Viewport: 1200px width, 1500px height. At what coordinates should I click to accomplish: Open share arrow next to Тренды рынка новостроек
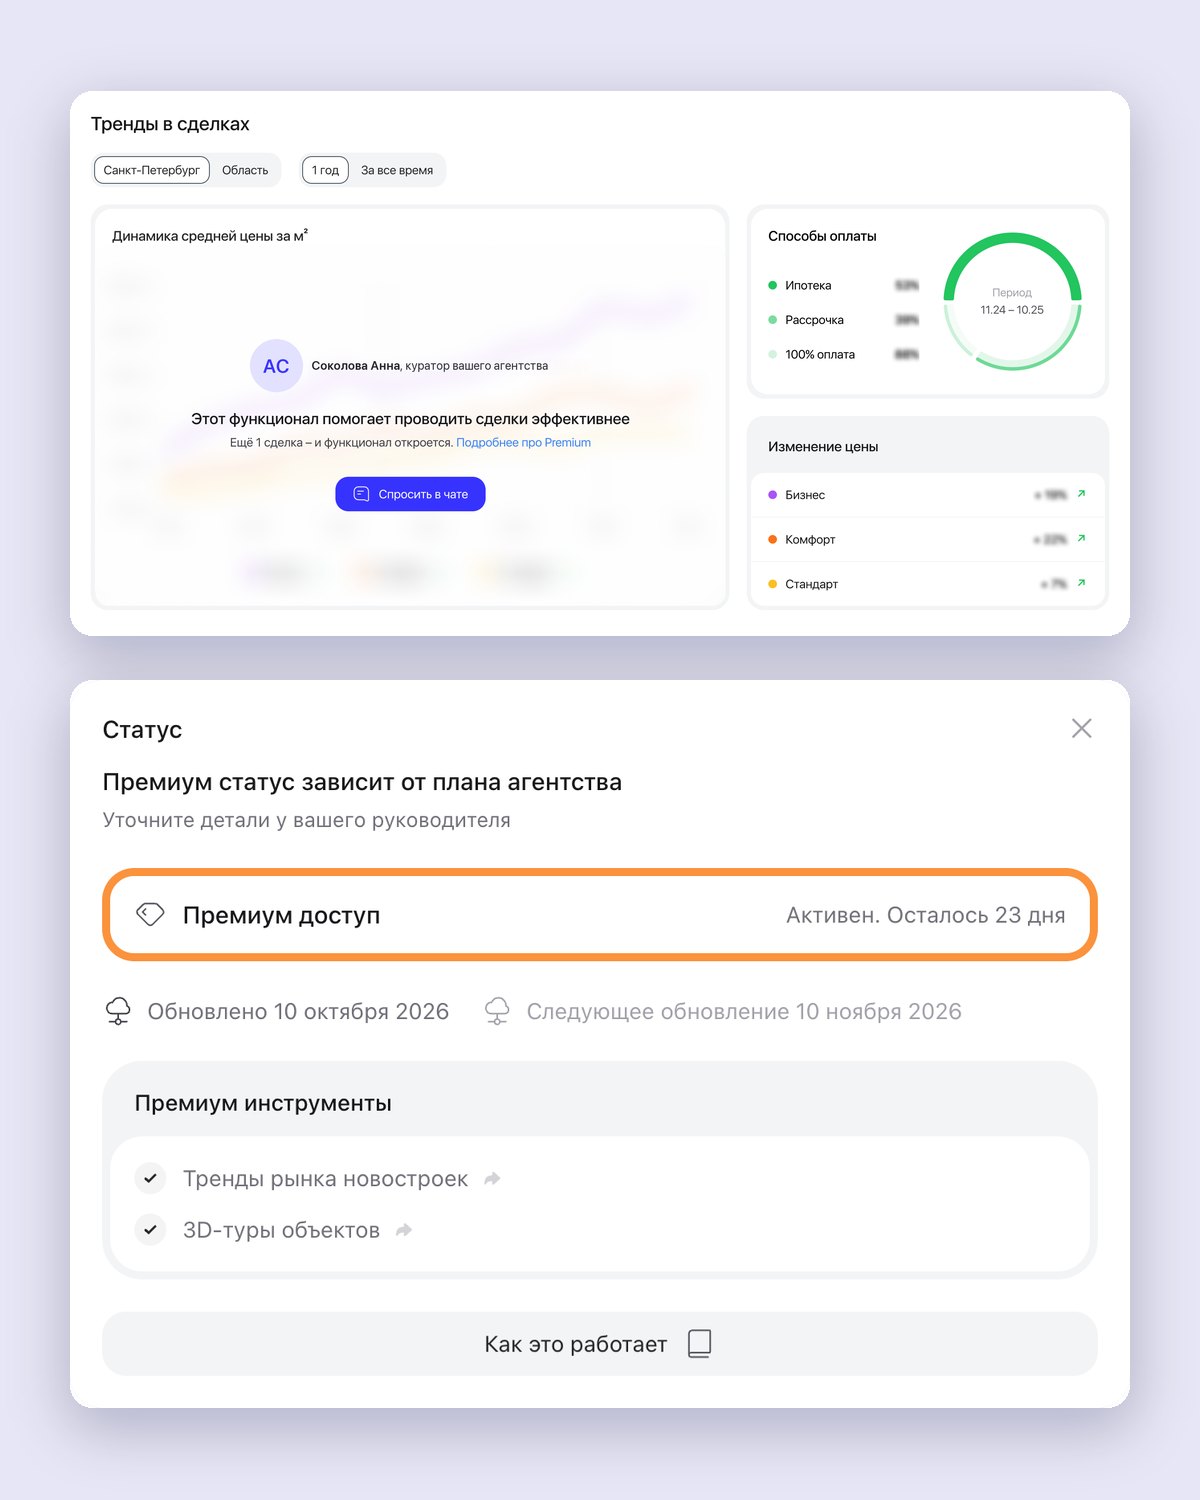492,1179
